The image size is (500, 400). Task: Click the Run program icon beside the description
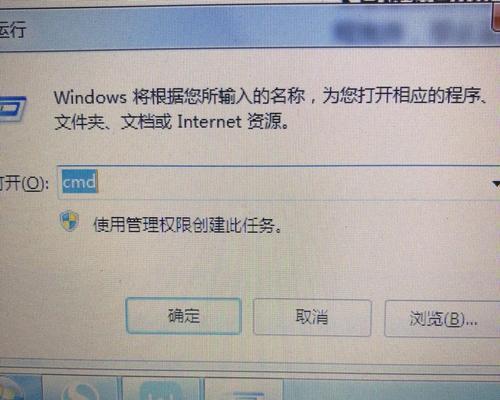[12, 109]
